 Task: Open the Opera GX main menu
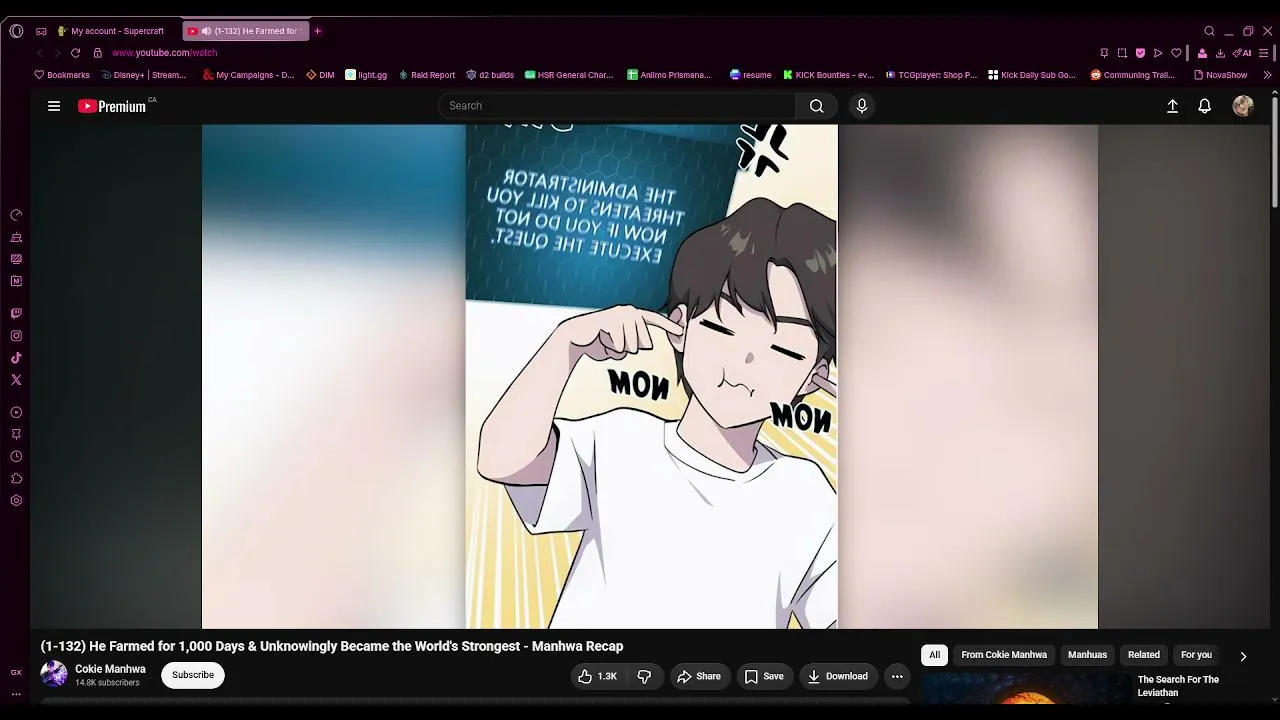pyautogui.click(x=16, y=31)
